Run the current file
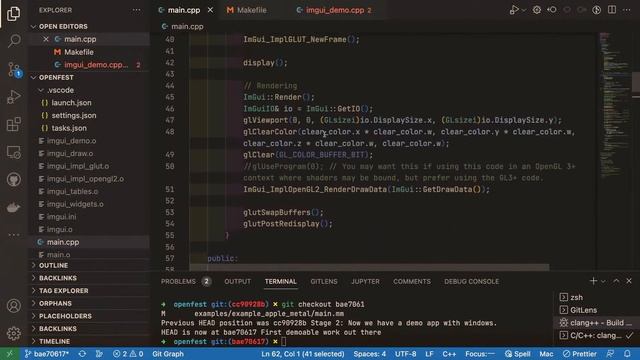This screenshot has width=640, height=360. pyautogui.click(x=513, y=10)
